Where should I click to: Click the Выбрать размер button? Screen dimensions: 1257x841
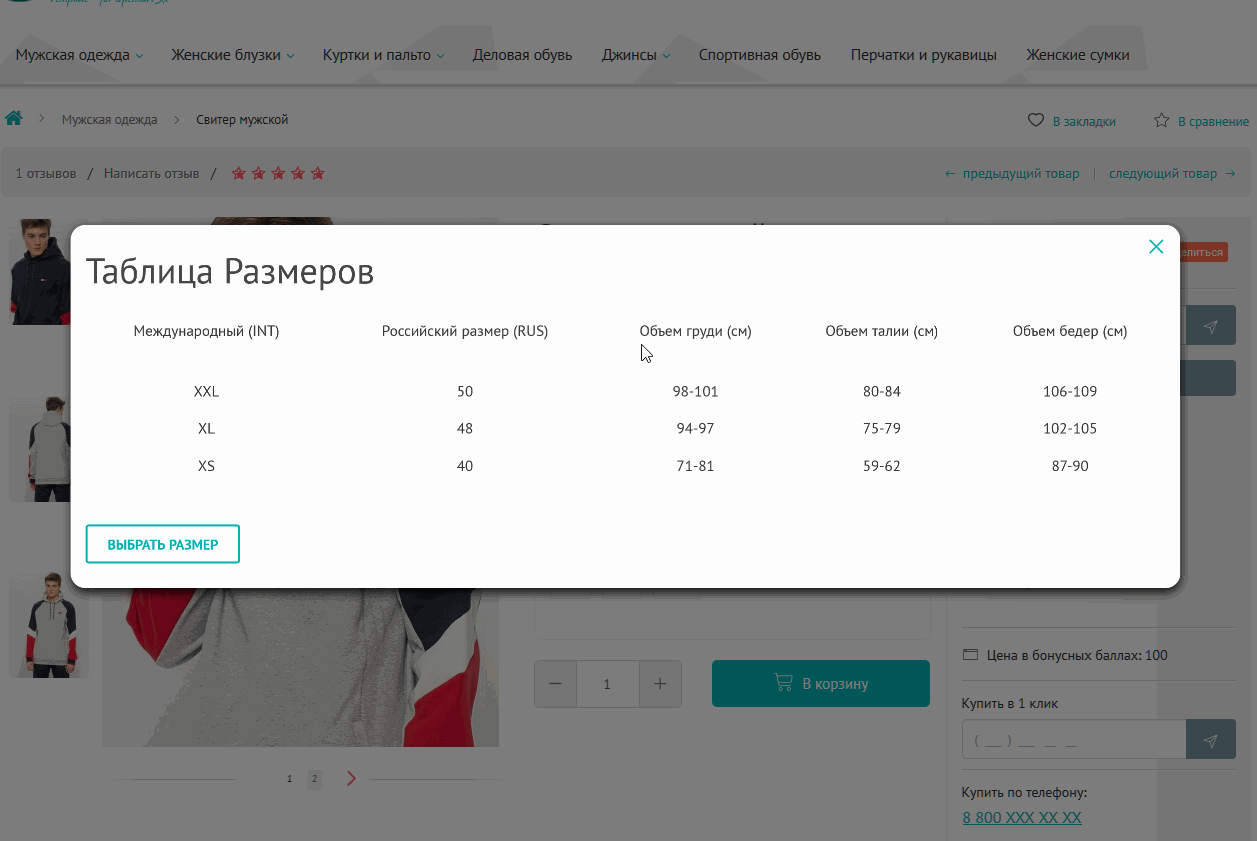(162, 544)
